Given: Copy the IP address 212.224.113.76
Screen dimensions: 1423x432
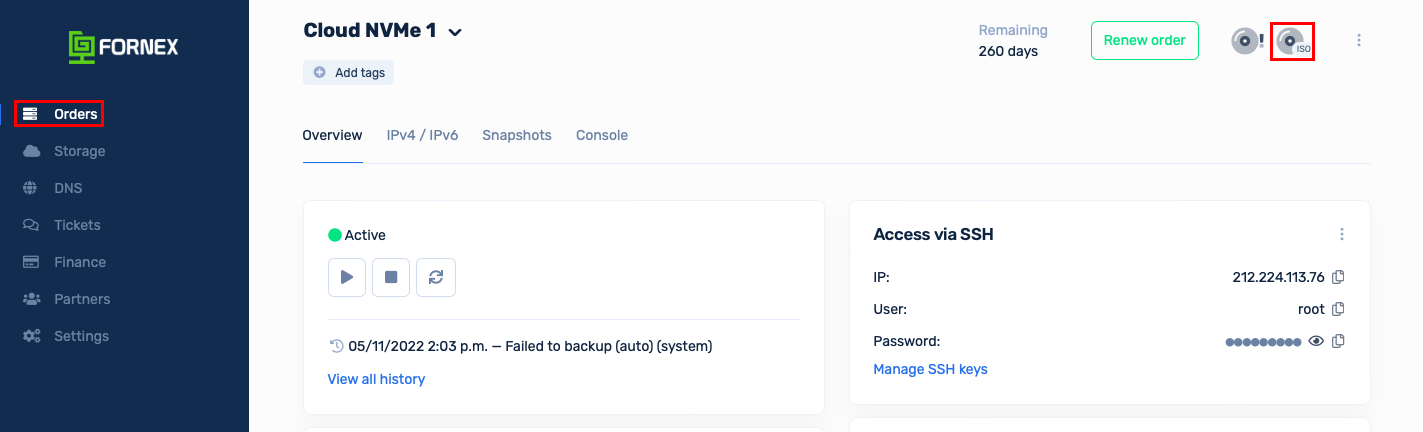Looking at the screenshot, I should 1338,277.
